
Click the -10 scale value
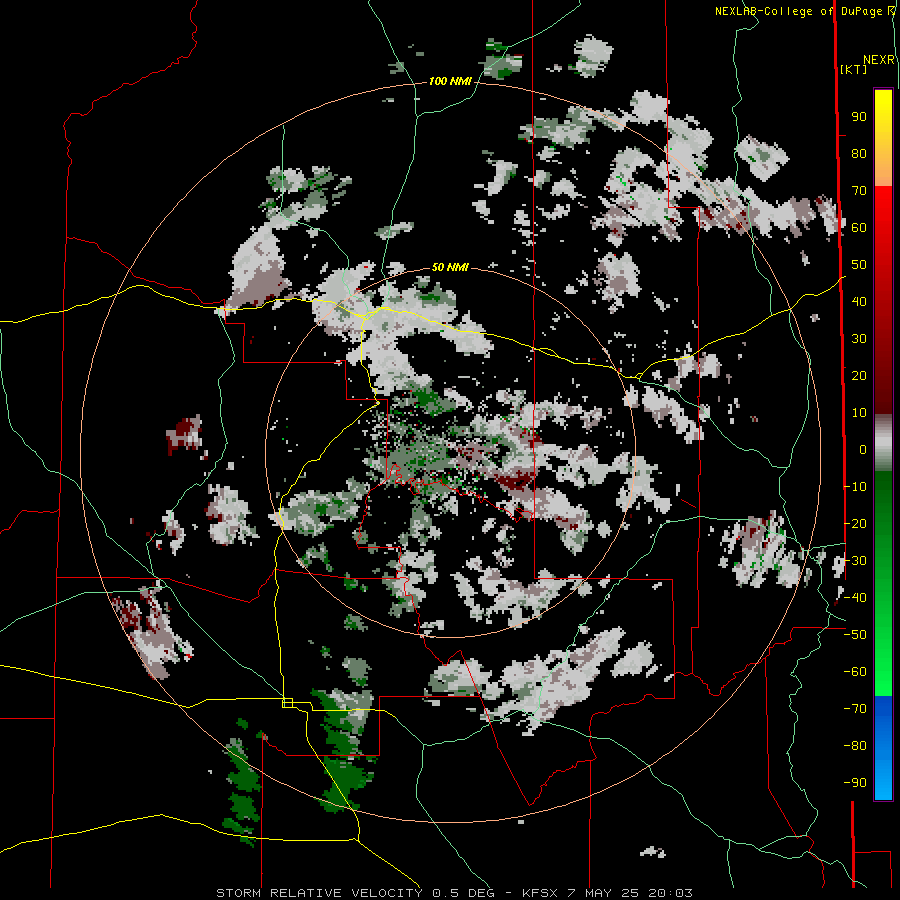pos(855,487)
